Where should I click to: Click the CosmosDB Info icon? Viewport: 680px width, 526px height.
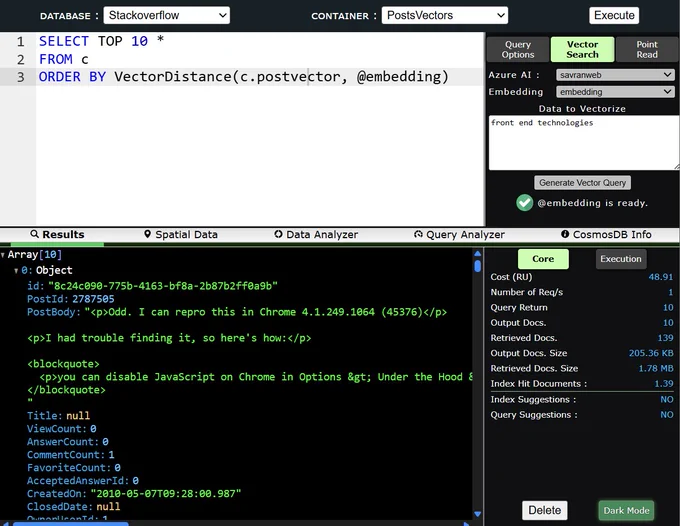coord(565,234)
